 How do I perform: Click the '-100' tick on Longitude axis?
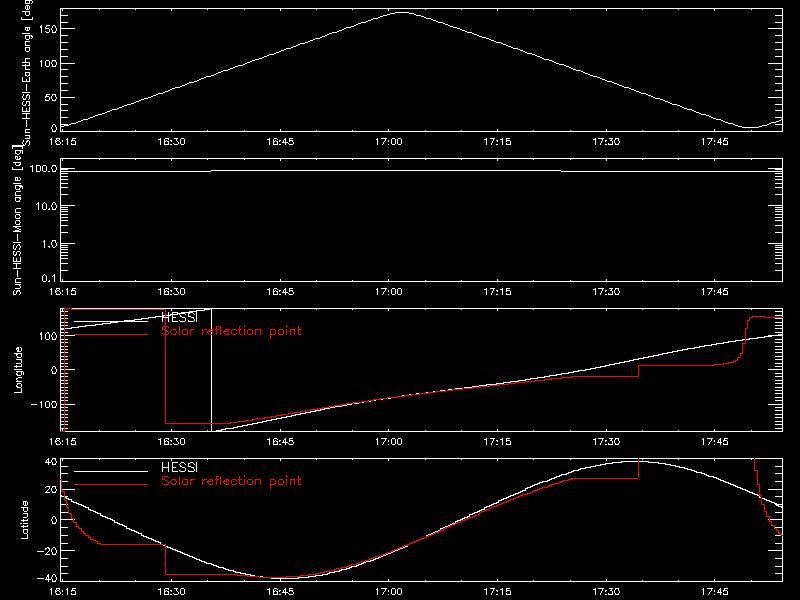[x=44, y=405]
